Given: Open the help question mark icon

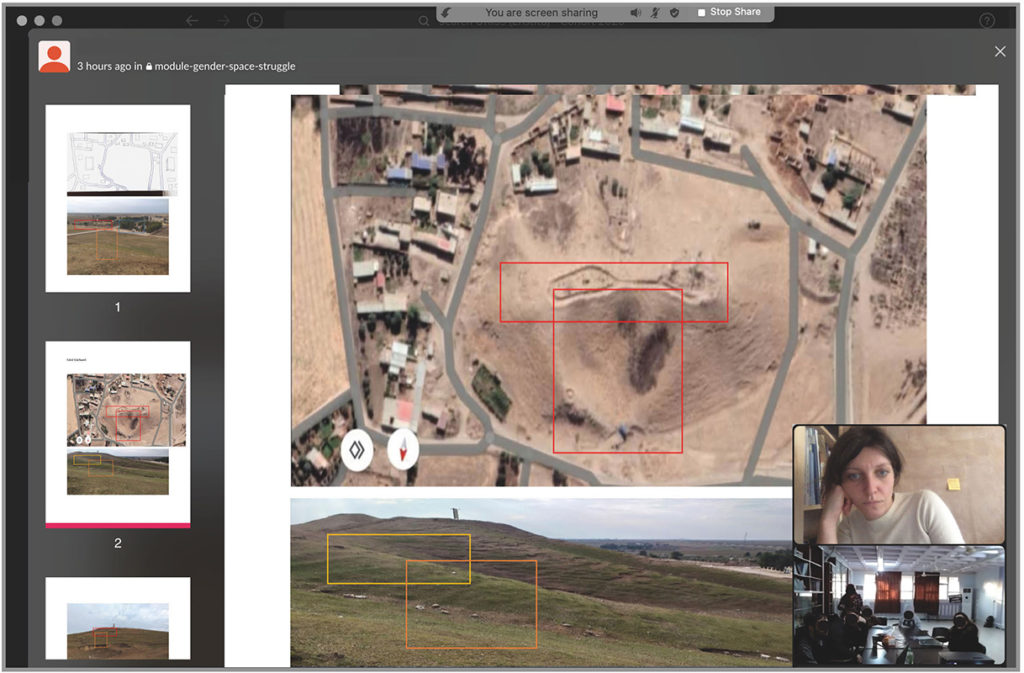Looking at the screenshot, I should pyautogui.click(x=987, y=21).
